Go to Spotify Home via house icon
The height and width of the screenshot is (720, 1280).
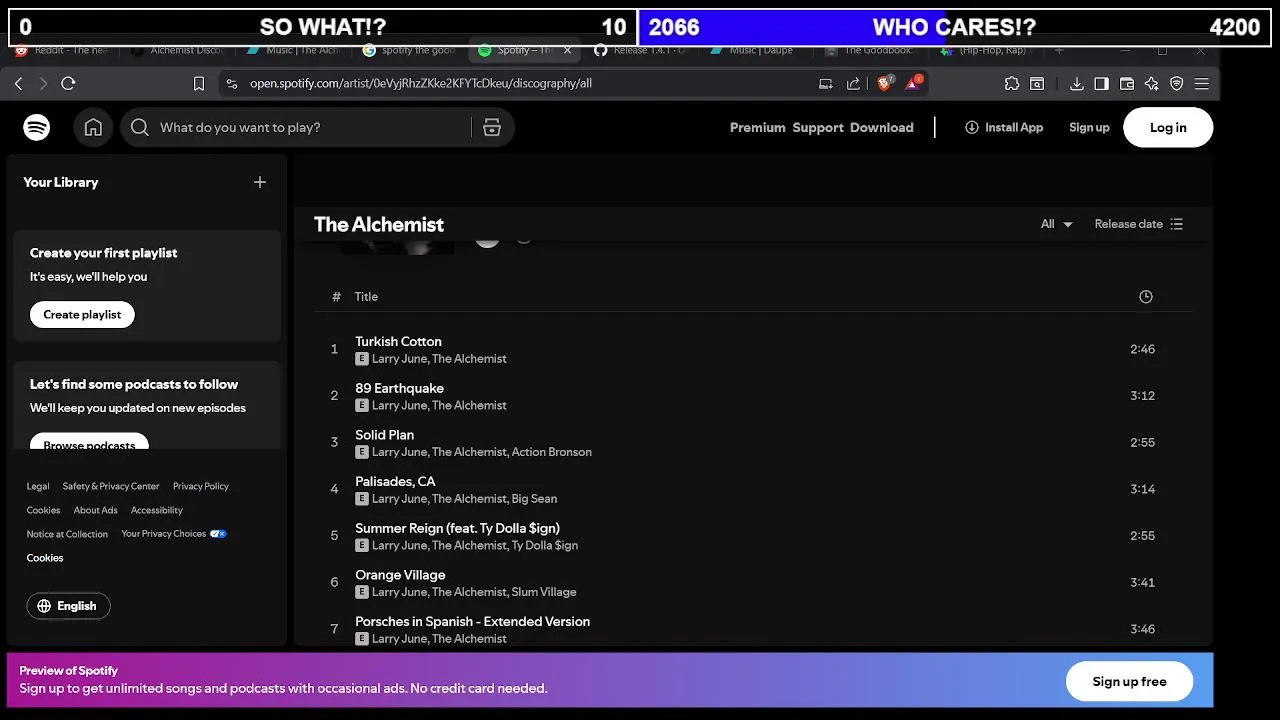coord(93,127)
